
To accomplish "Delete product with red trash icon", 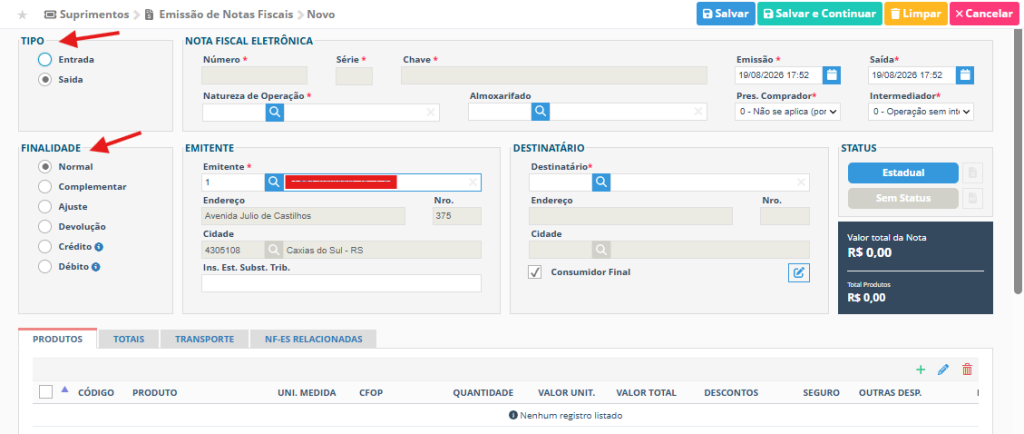I will pos(967,370).
